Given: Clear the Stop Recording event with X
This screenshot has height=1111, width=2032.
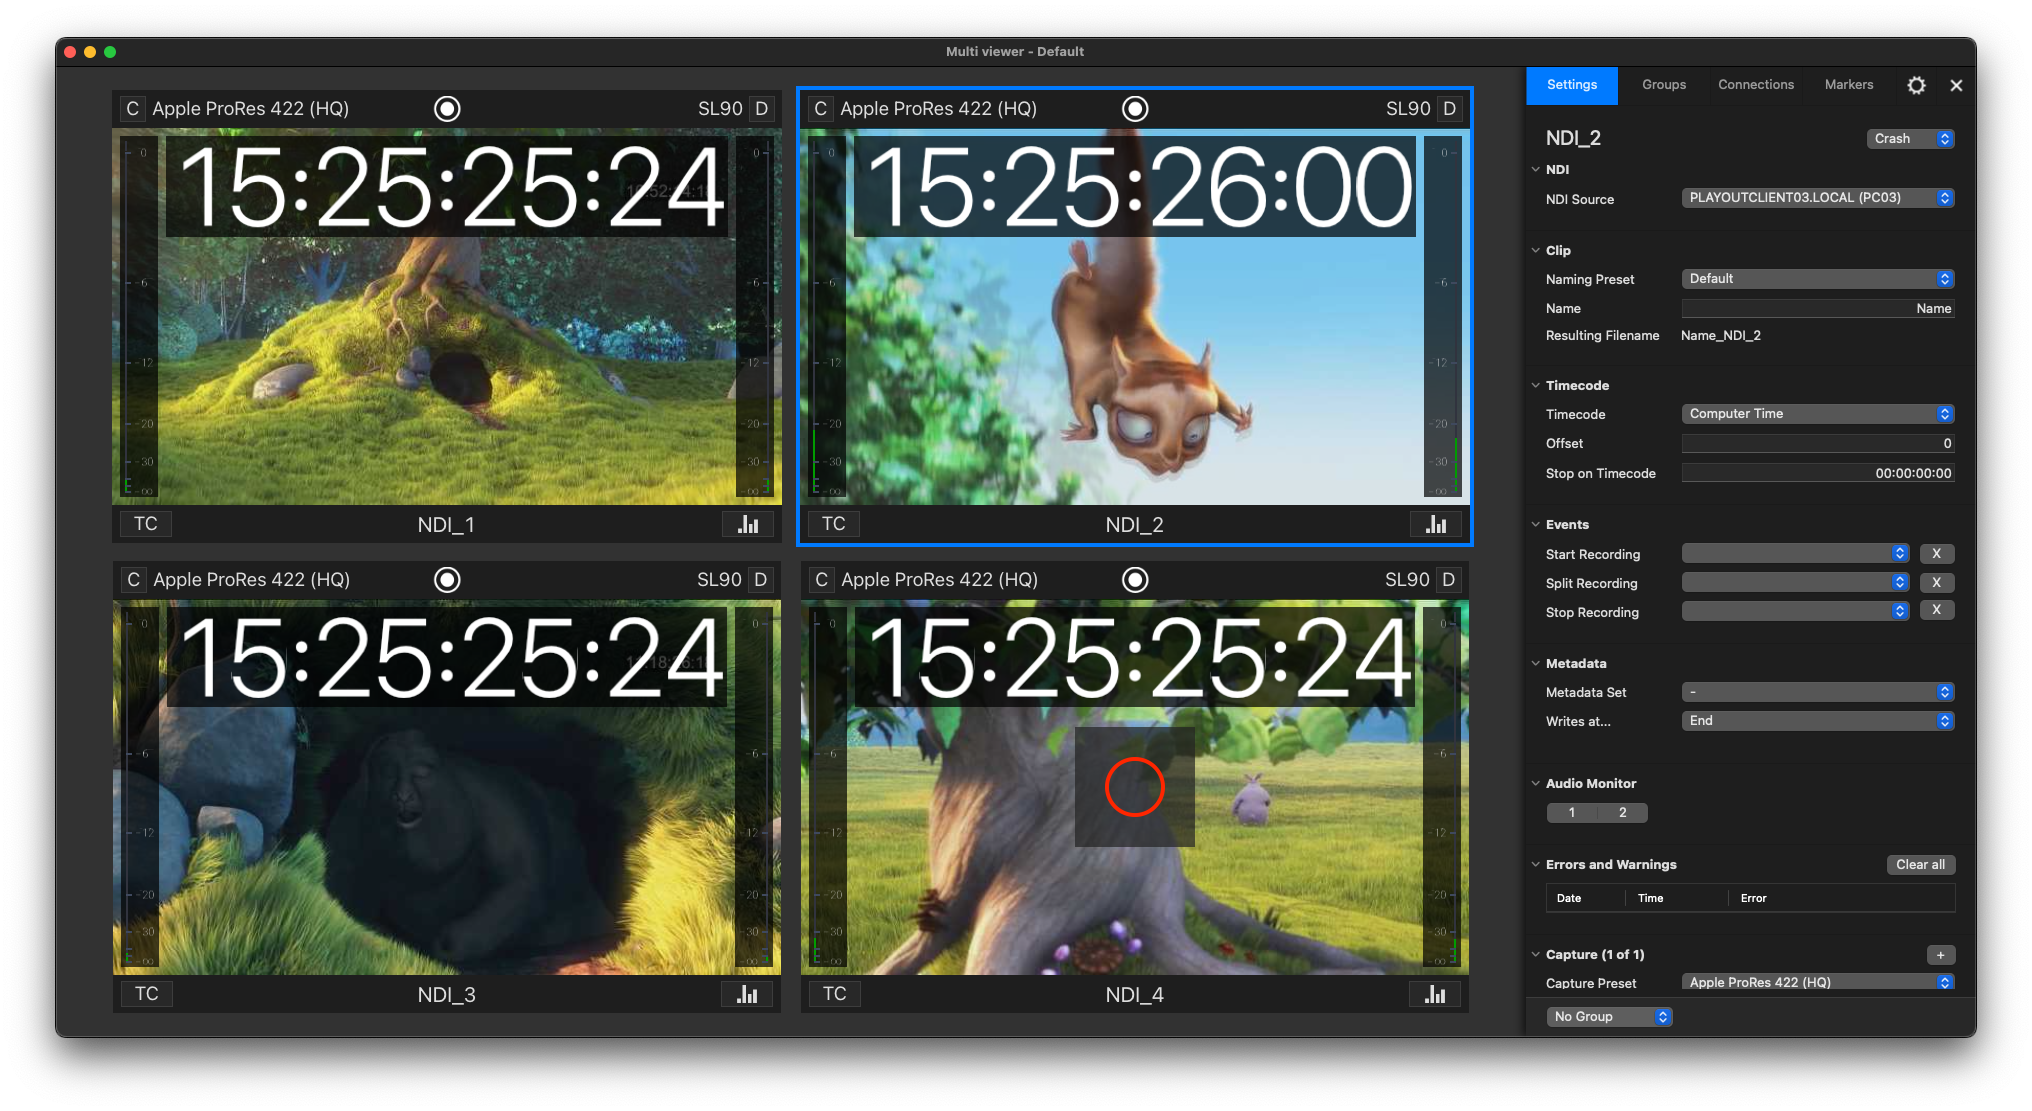Looking at the screenshot, I should coord(1937,611).
